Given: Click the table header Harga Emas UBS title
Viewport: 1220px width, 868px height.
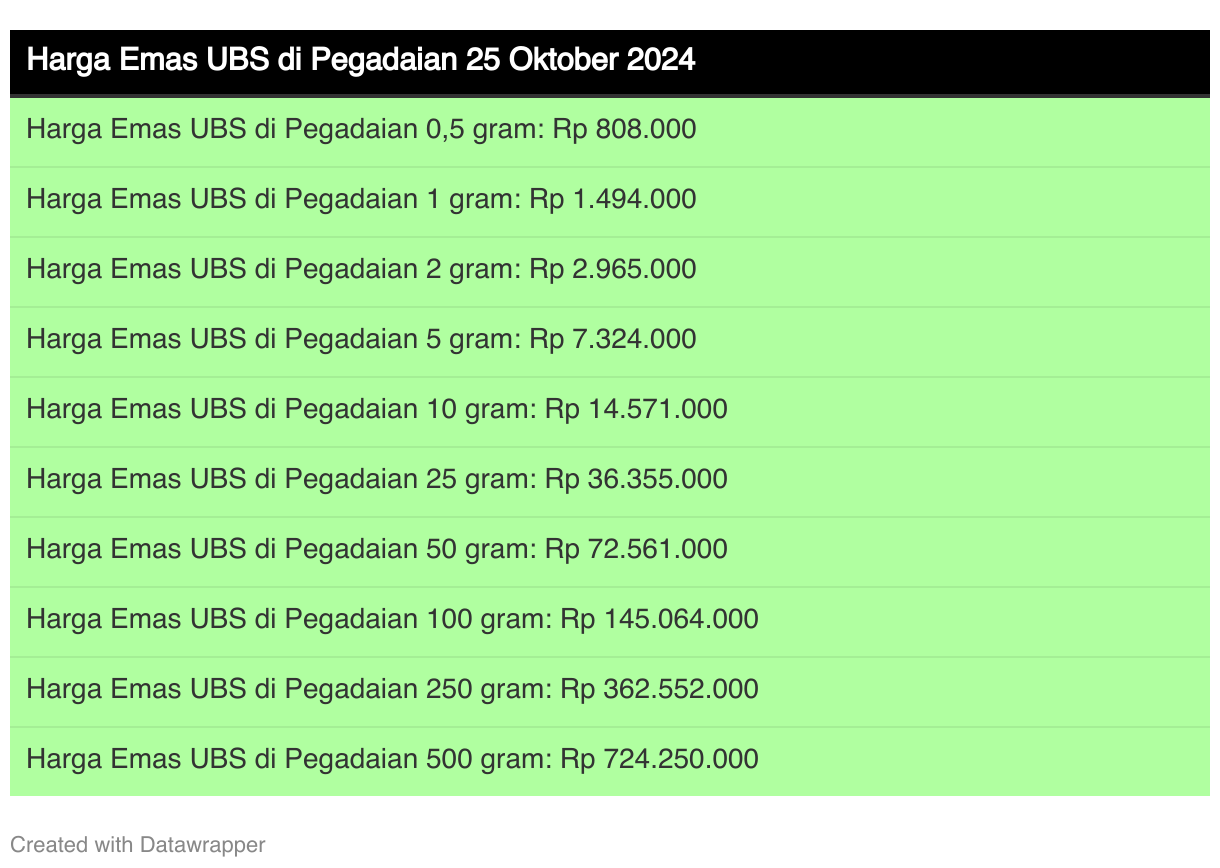Looking at the screenshot, I should coord(360,61).
